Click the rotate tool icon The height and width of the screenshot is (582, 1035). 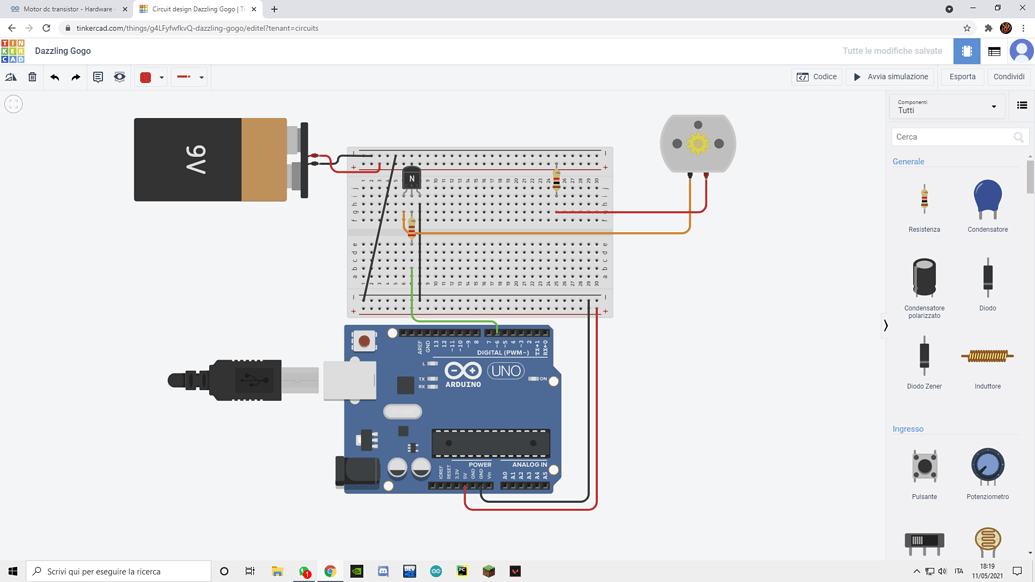[x=10, y=76]
